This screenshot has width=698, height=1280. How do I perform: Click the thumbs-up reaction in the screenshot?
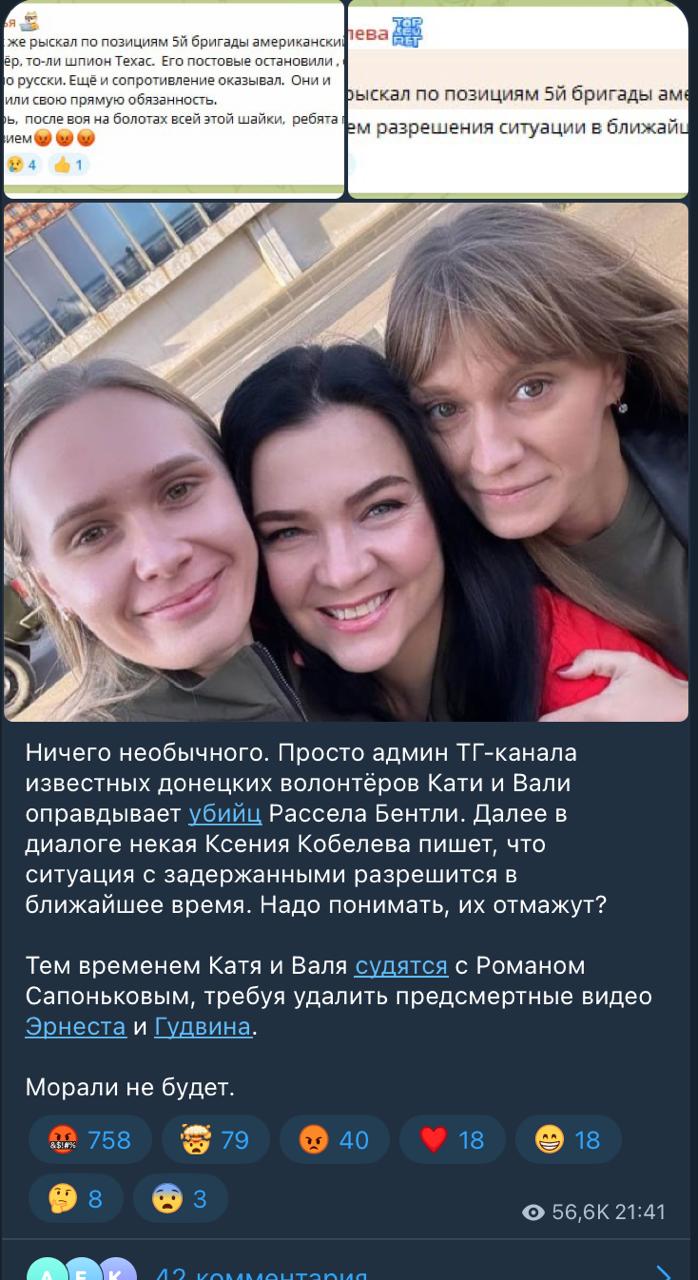tap(68, 164)
